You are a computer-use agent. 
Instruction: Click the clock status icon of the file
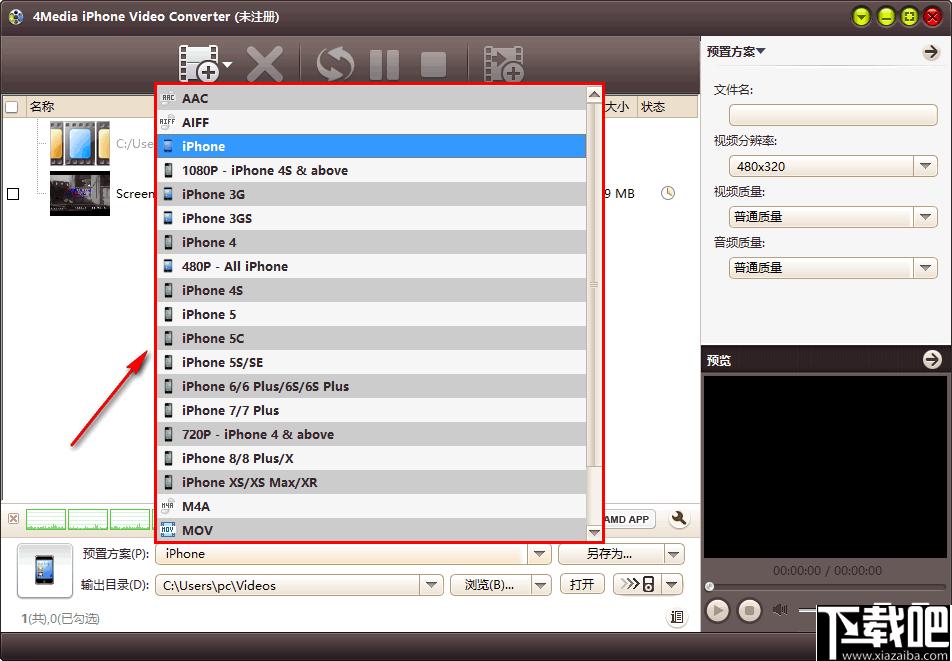point(668,193)
